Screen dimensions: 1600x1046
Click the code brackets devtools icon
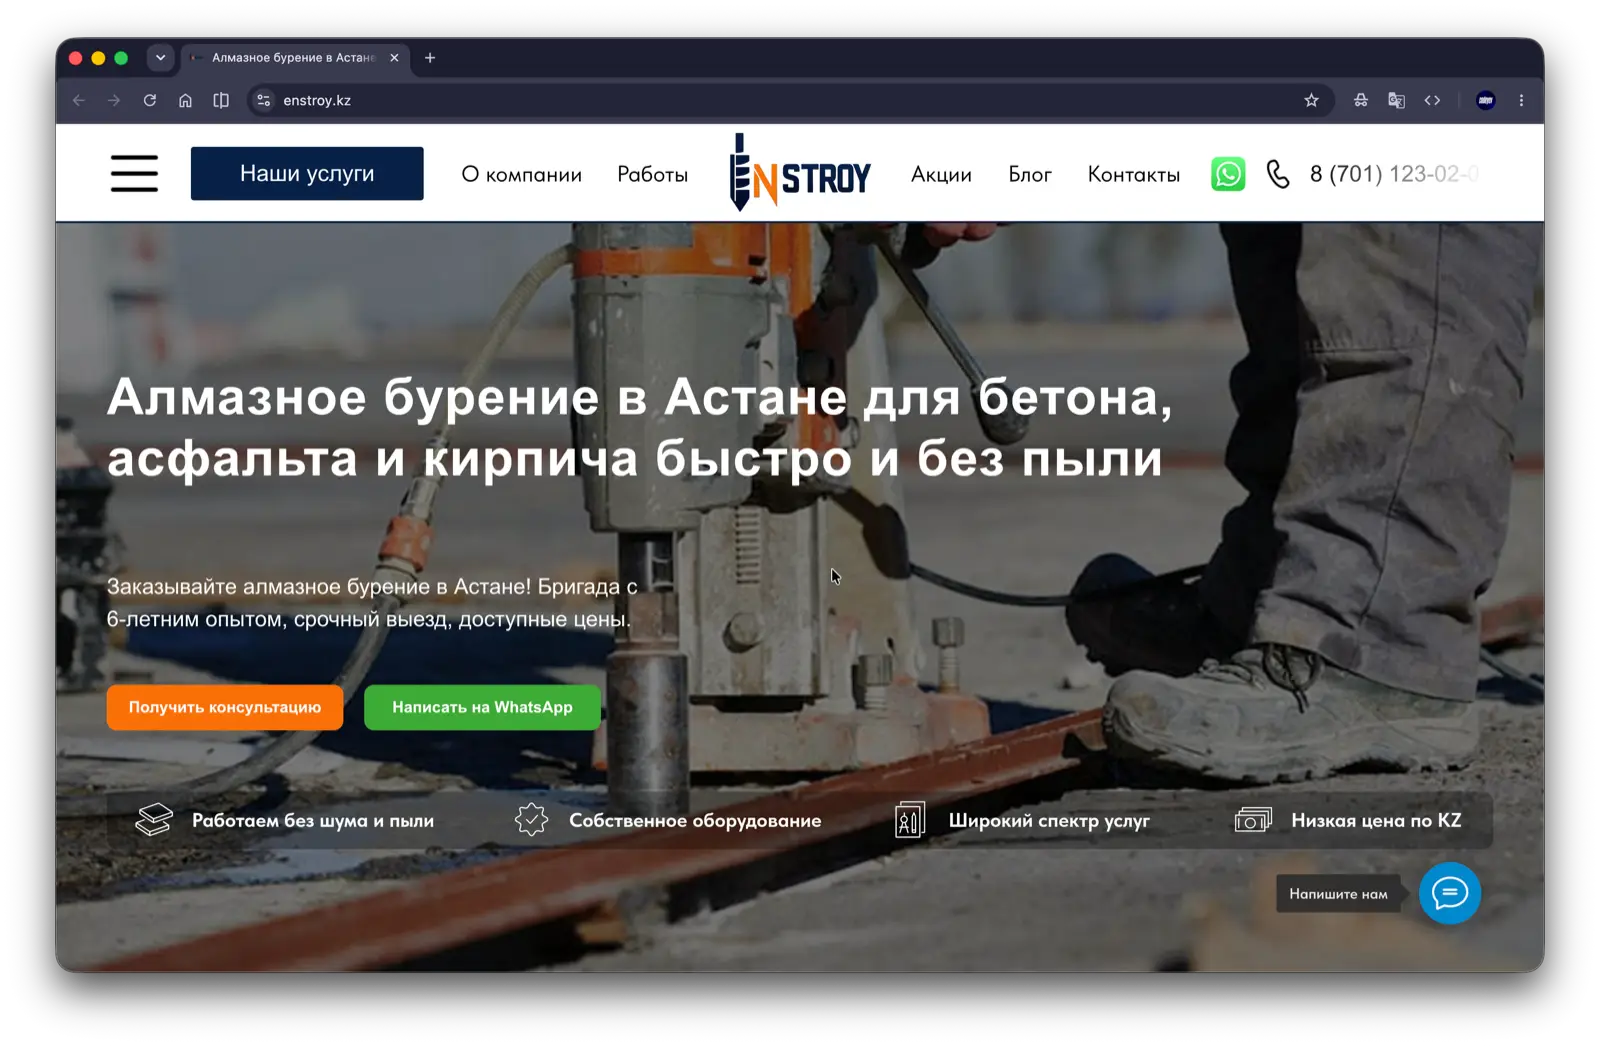pos(1432,100)
